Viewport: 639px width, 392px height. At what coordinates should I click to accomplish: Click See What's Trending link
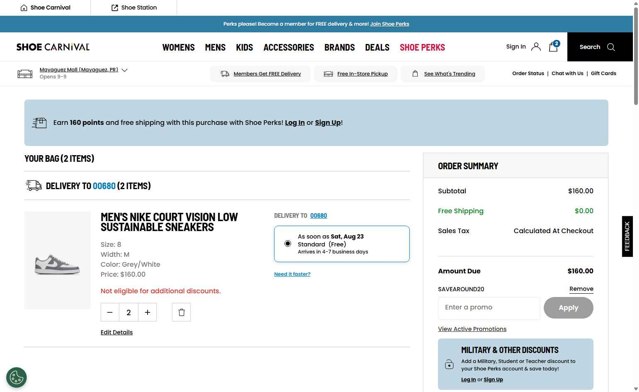[450, 74]
